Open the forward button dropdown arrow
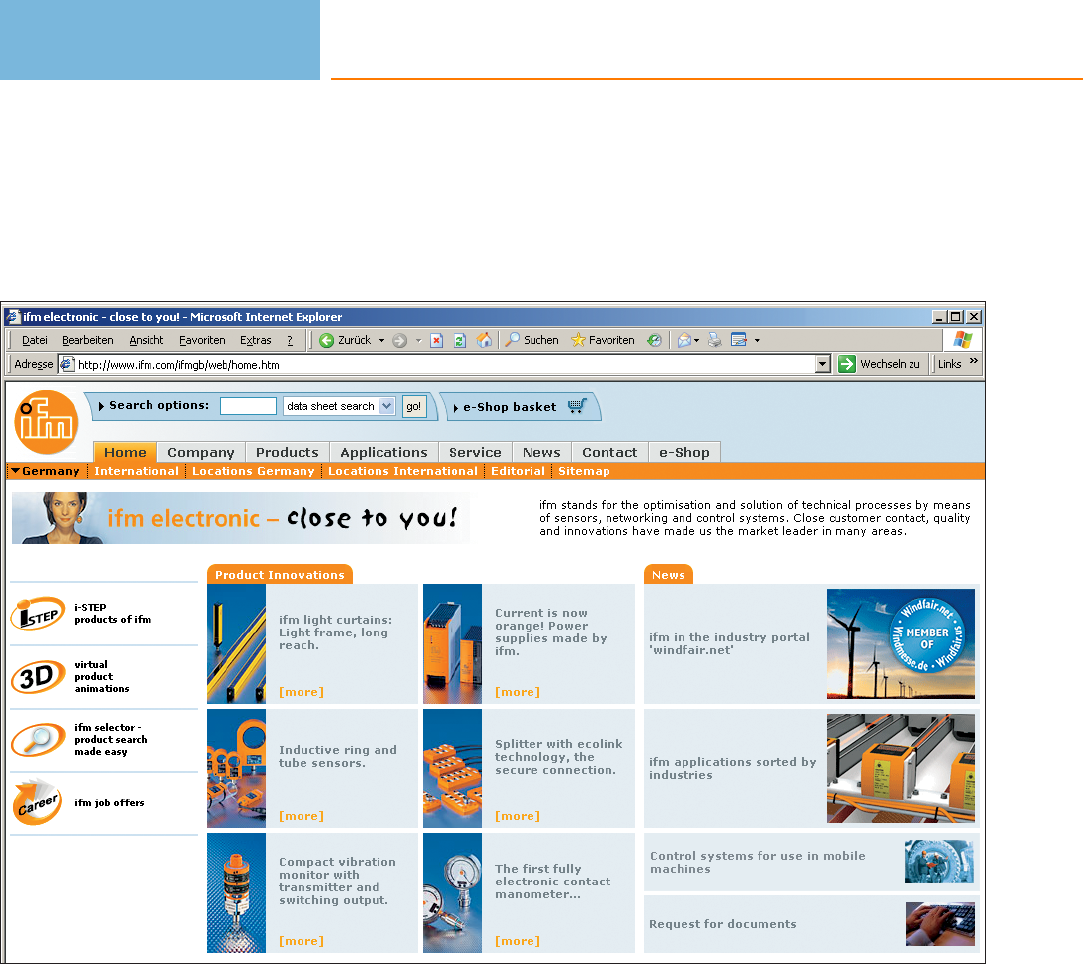 [419, 340]
